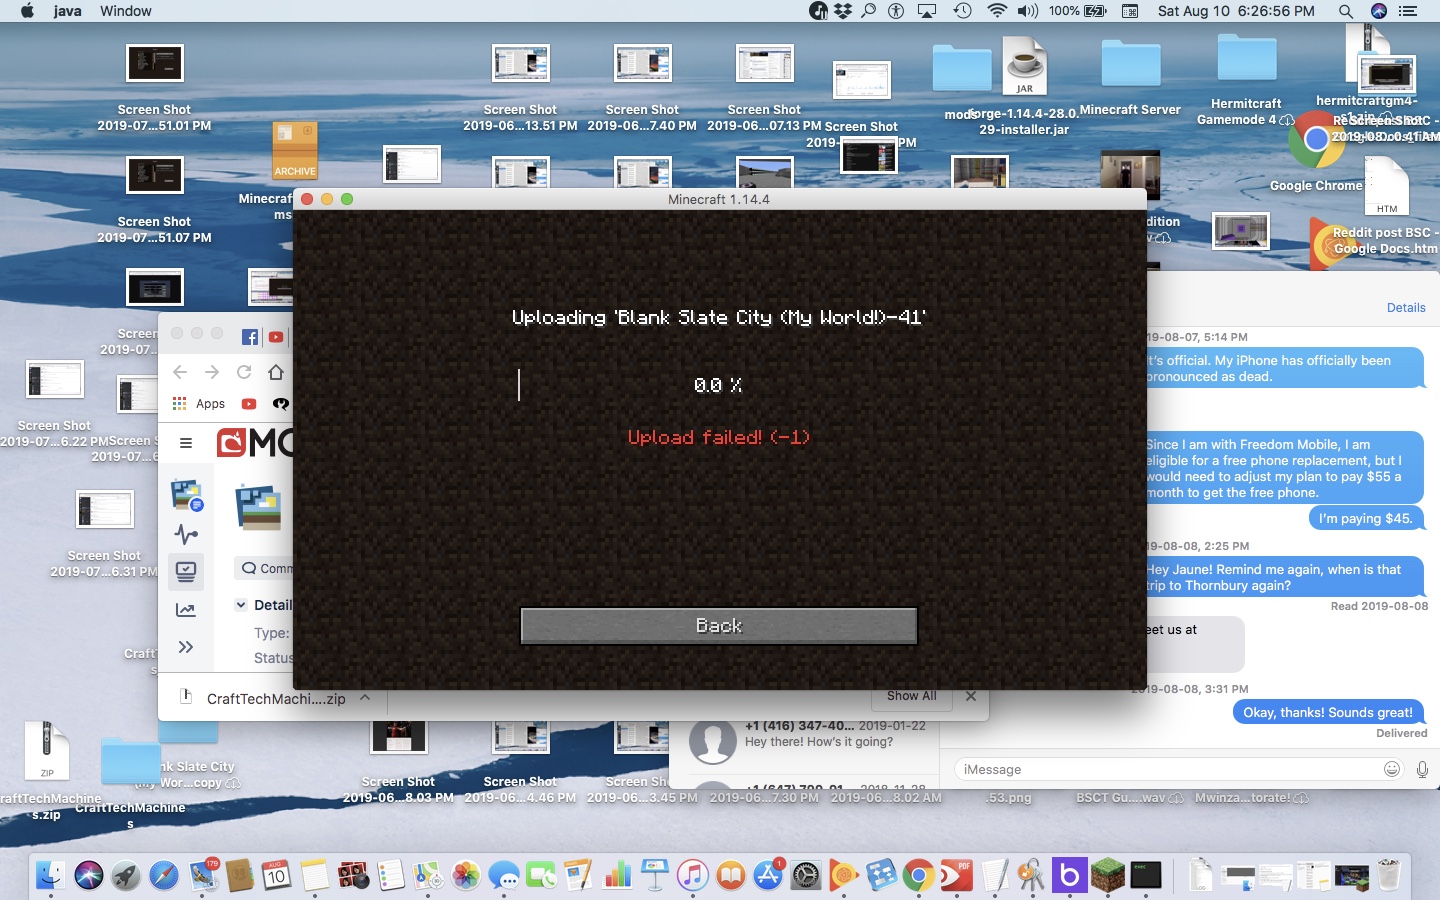Click the microphone dictation icon in Messages
Screen dimensions: 1440x900
tap(1422, 769)
